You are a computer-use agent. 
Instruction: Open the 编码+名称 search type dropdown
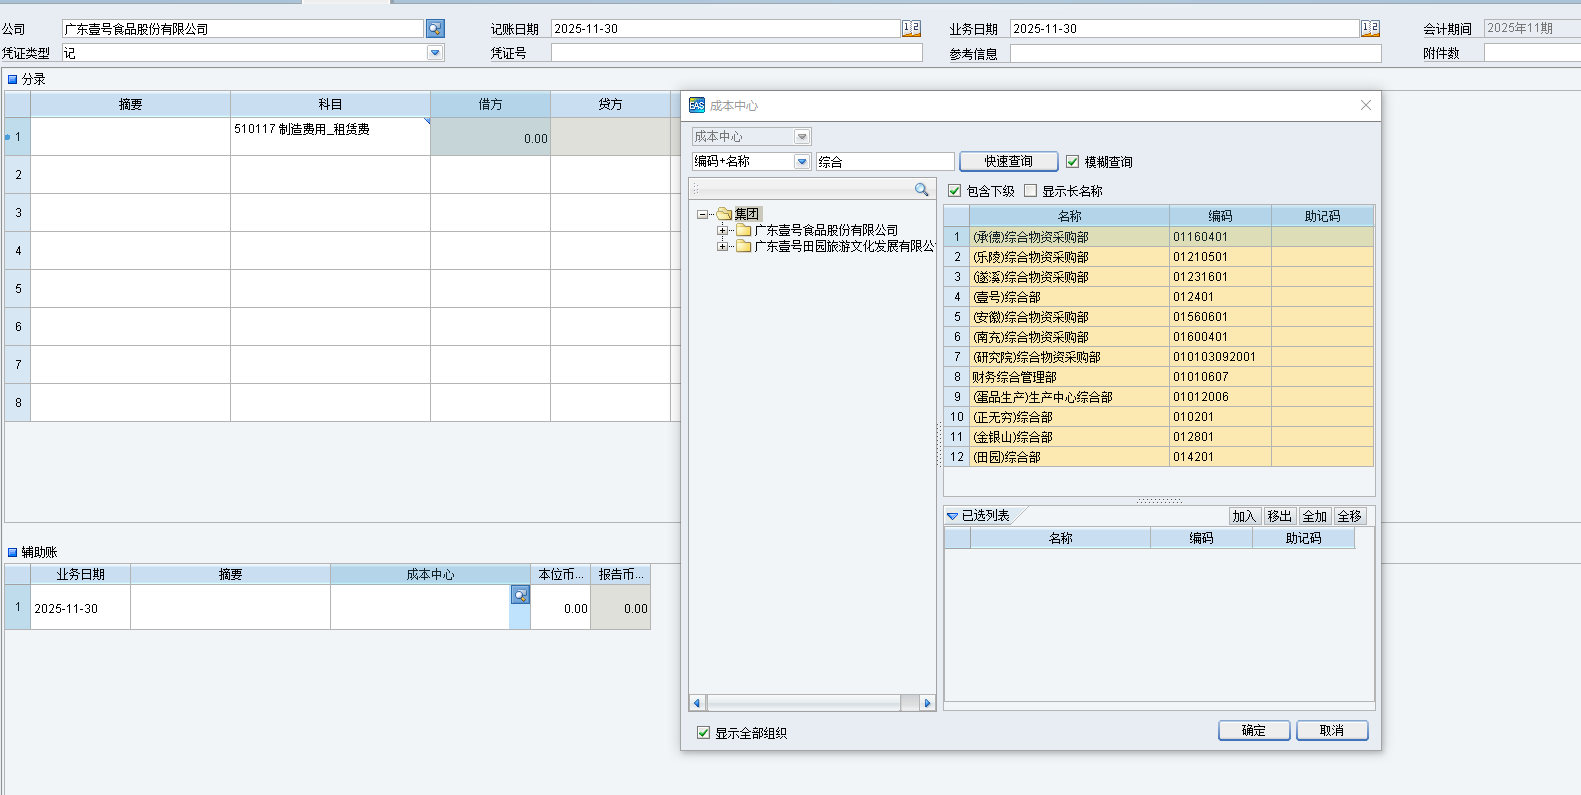[x=802, y=162]
